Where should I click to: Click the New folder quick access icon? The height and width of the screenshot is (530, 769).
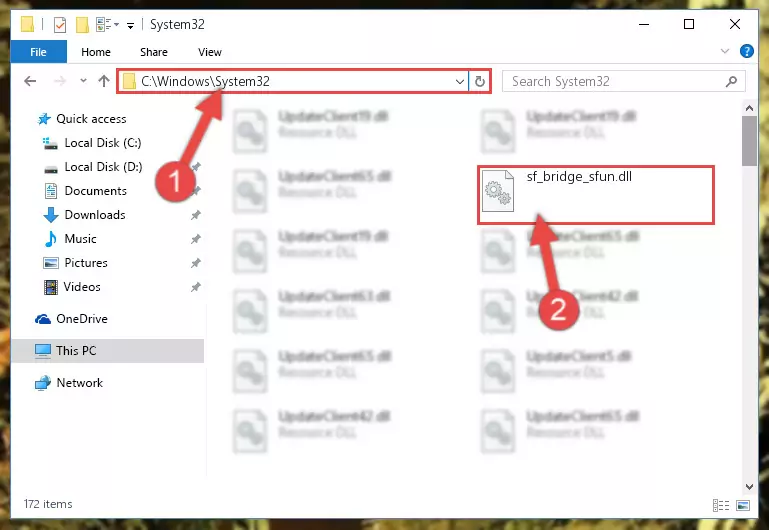82,24
